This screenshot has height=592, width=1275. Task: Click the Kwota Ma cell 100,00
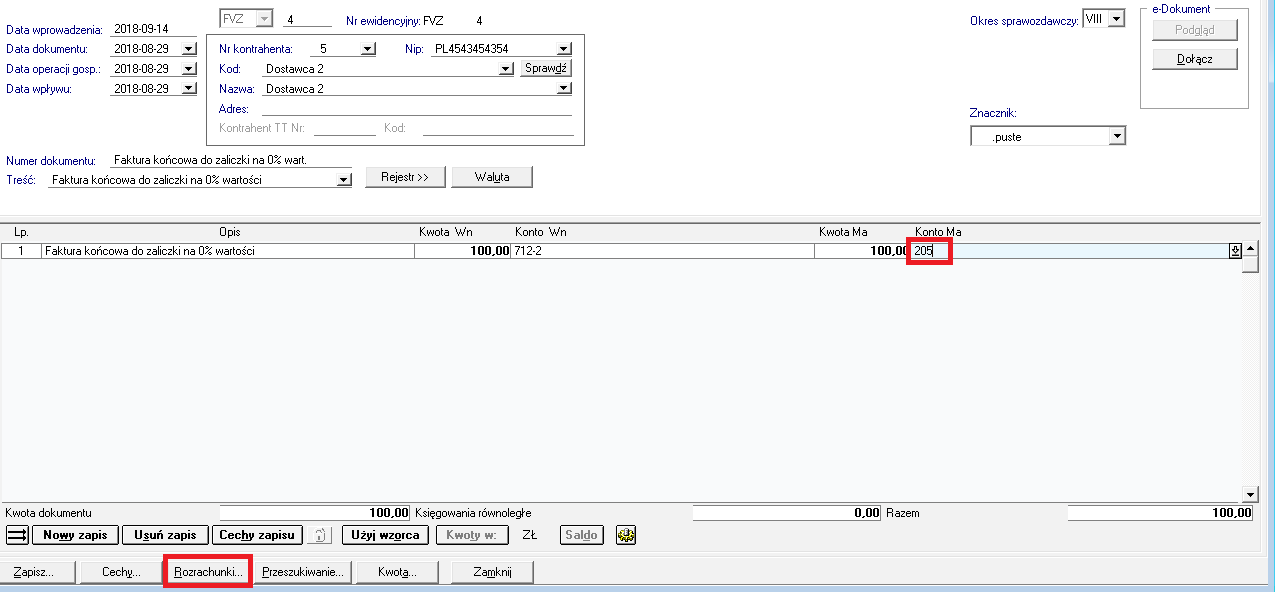[862, 251]
